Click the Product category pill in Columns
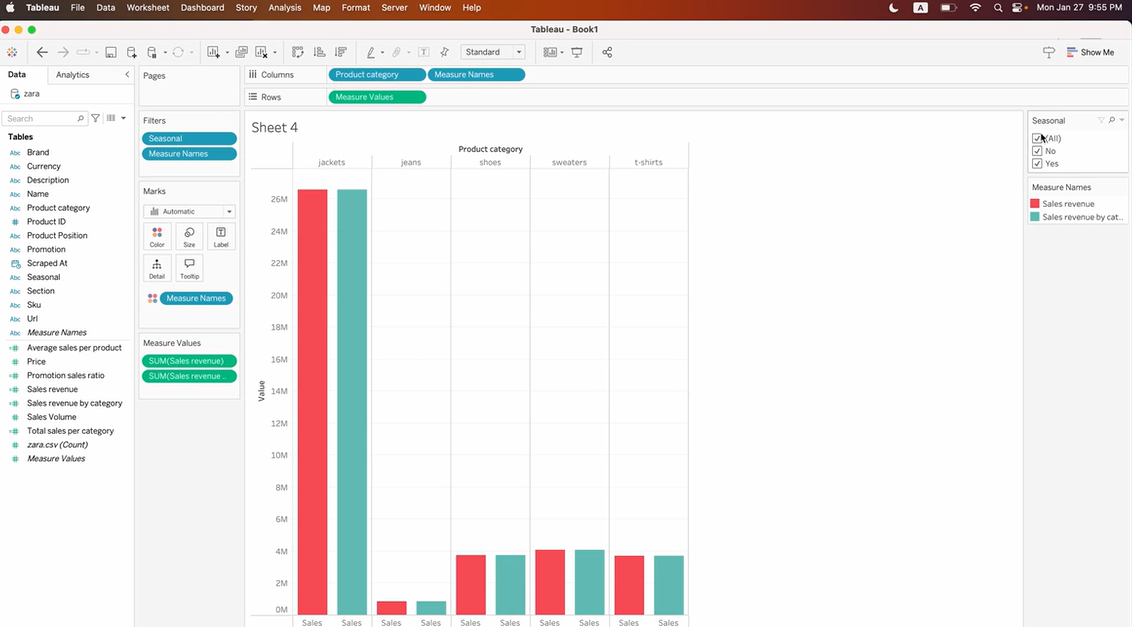 [377, 74]
